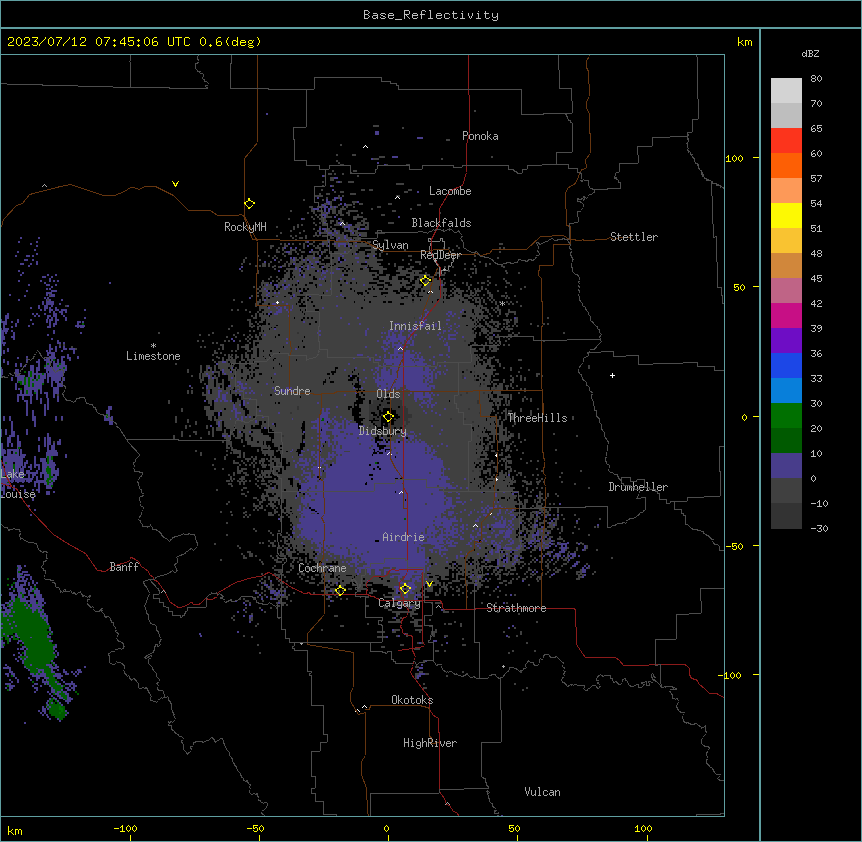
Task: Click the yellow diamond marker above RockyMH
Action: point(249,204)
